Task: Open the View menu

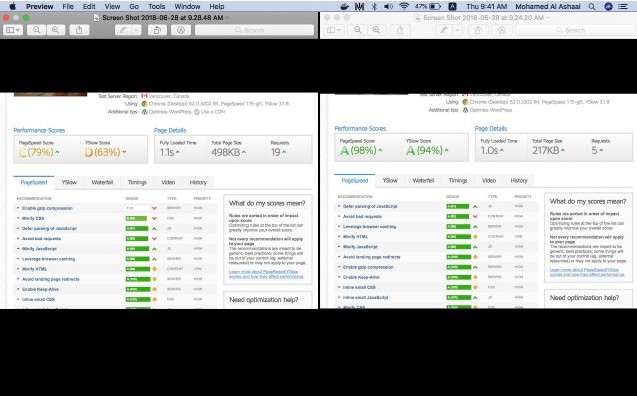Action: click(x=112, y=6)
